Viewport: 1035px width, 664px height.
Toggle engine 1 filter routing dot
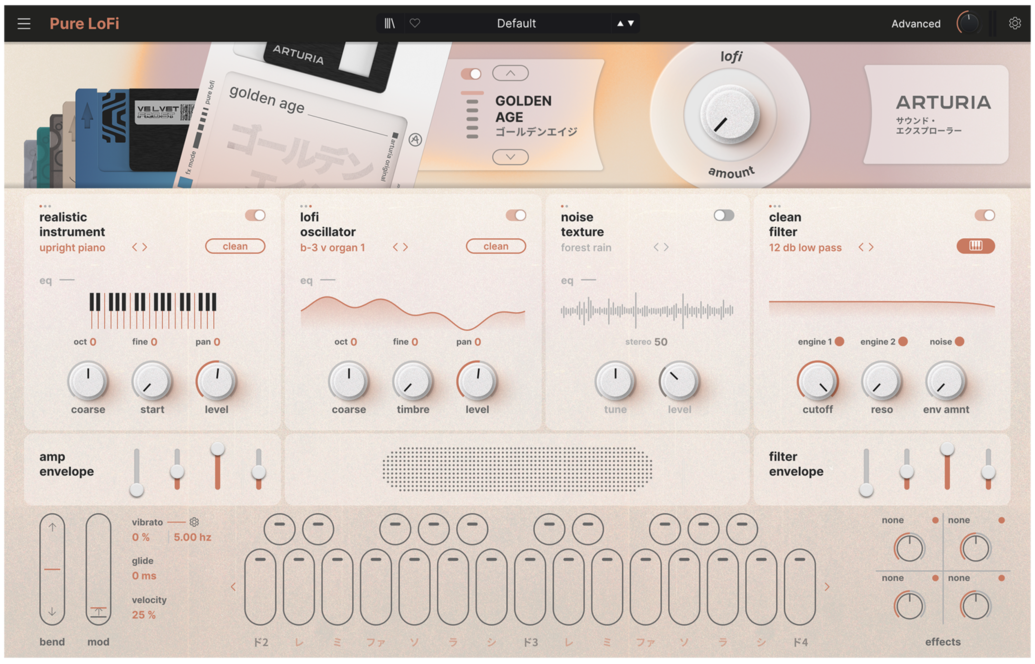click(x=839, y=341)
